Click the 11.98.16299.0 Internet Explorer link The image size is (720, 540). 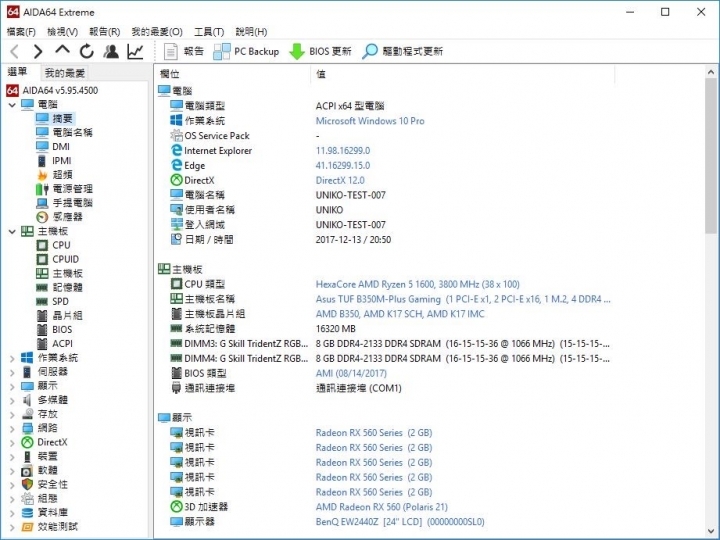click(x=343, y=151)
